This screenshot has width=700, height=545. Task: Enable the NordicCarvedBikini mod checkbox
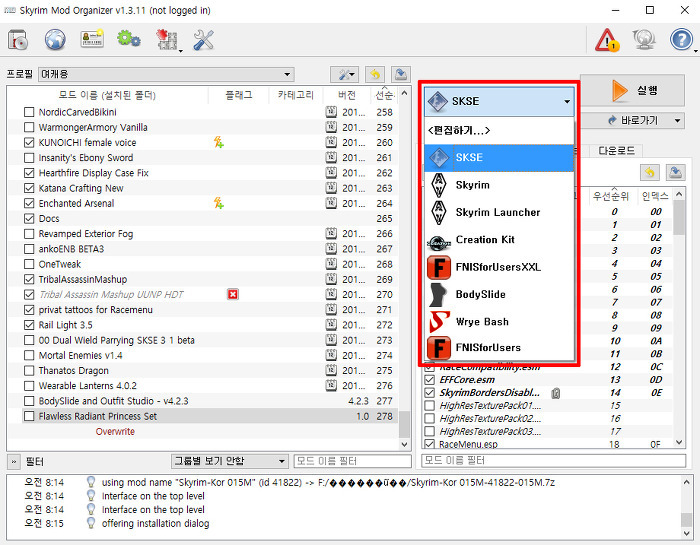(x=29, y=112)
